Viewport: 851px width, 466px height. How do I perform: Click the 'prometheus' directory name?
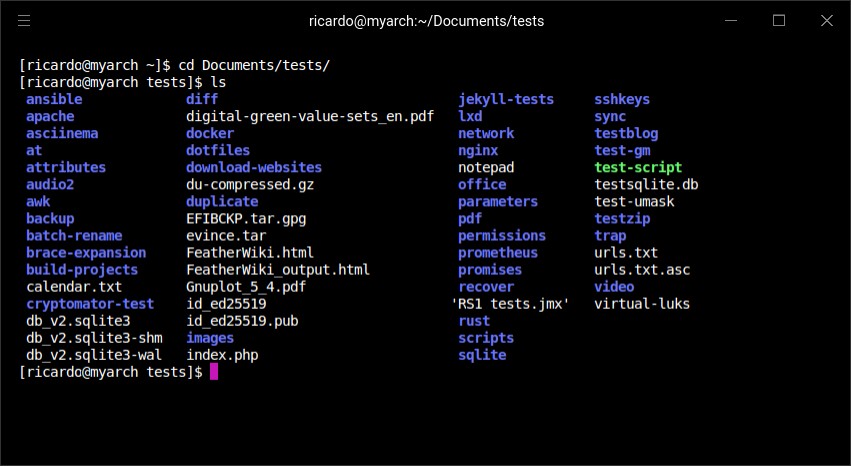(498, 253)
